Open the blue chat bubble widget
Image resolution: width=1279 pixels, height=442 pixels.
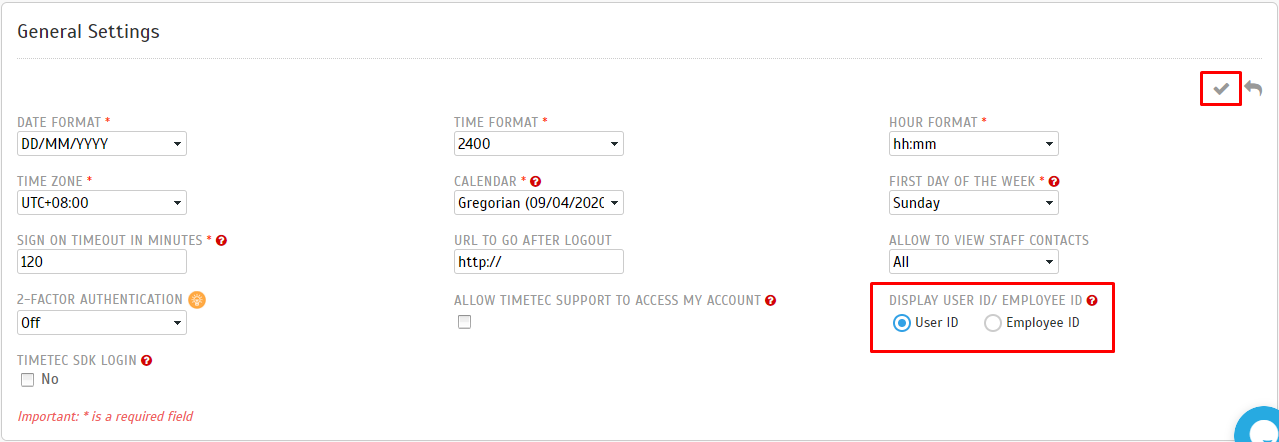pos(1257,425)
